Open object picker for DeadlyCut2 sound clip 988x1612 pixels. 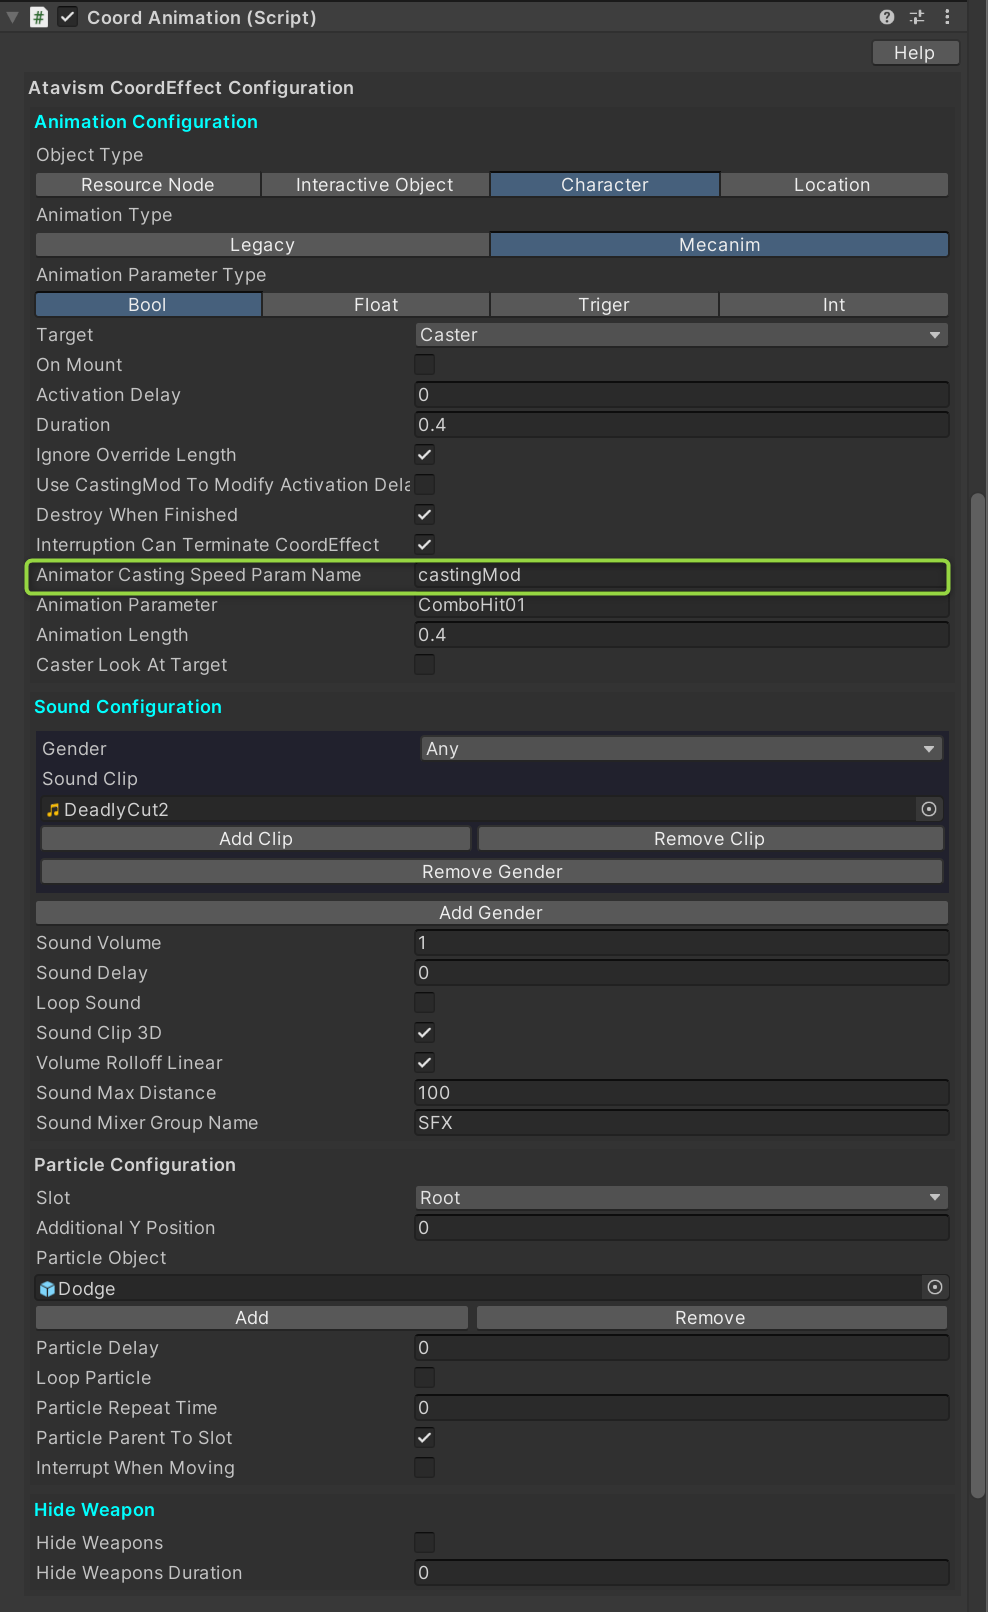(929, 809)
